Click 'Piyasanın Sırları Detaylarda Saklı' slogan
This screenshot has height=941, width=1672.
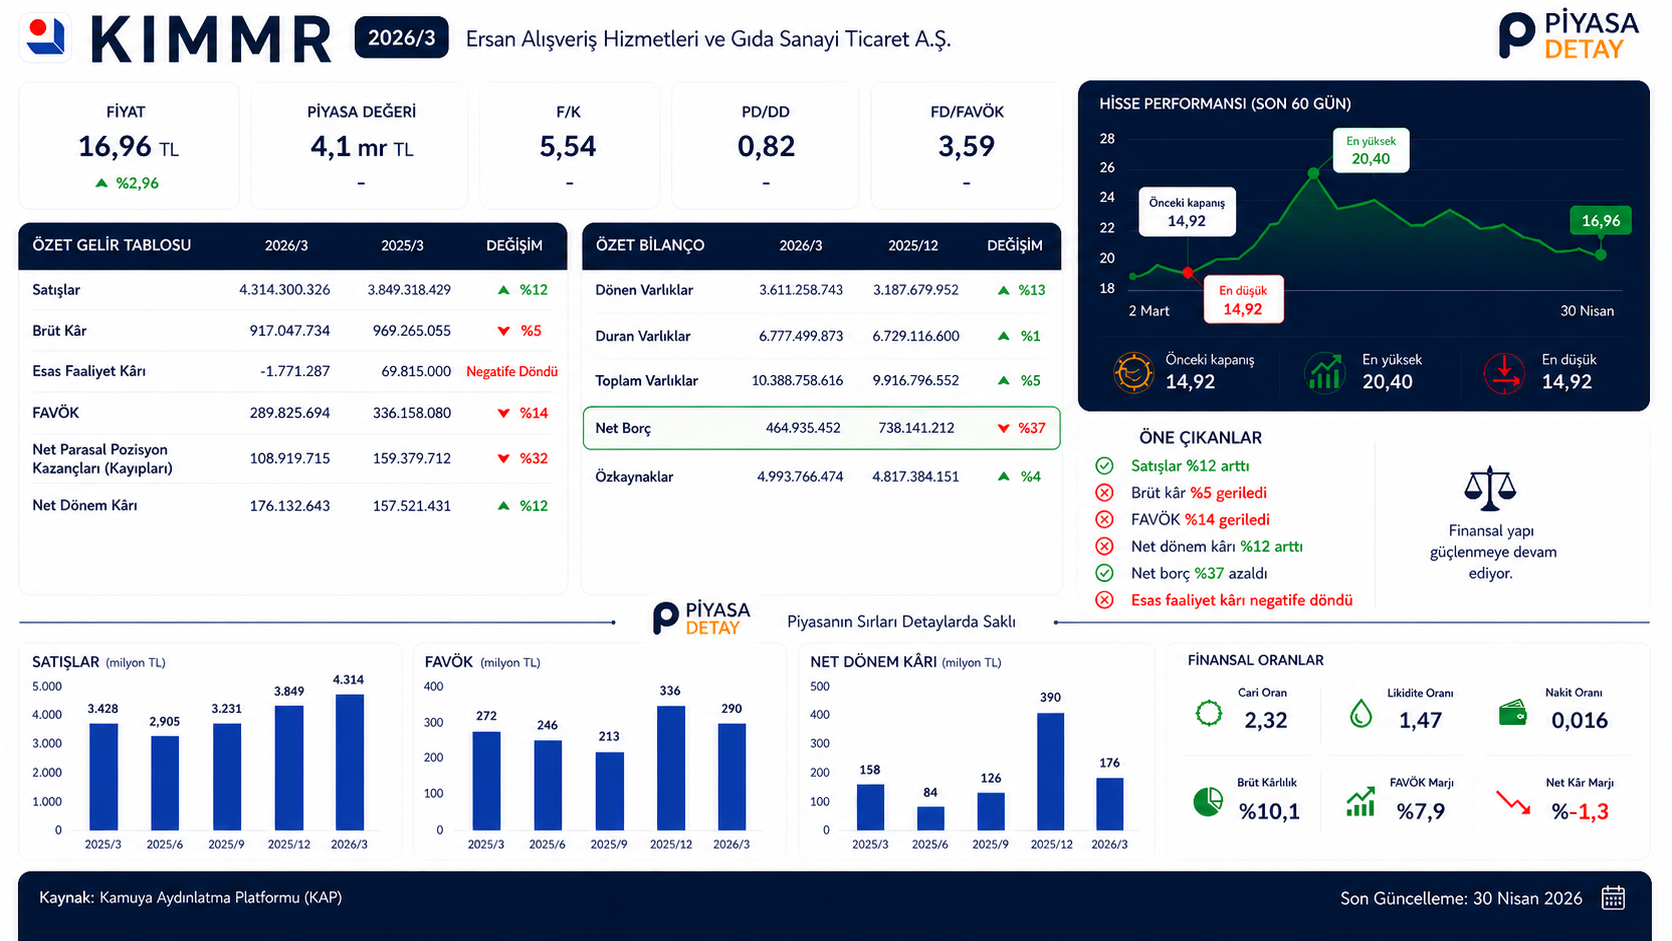(901, 622)
